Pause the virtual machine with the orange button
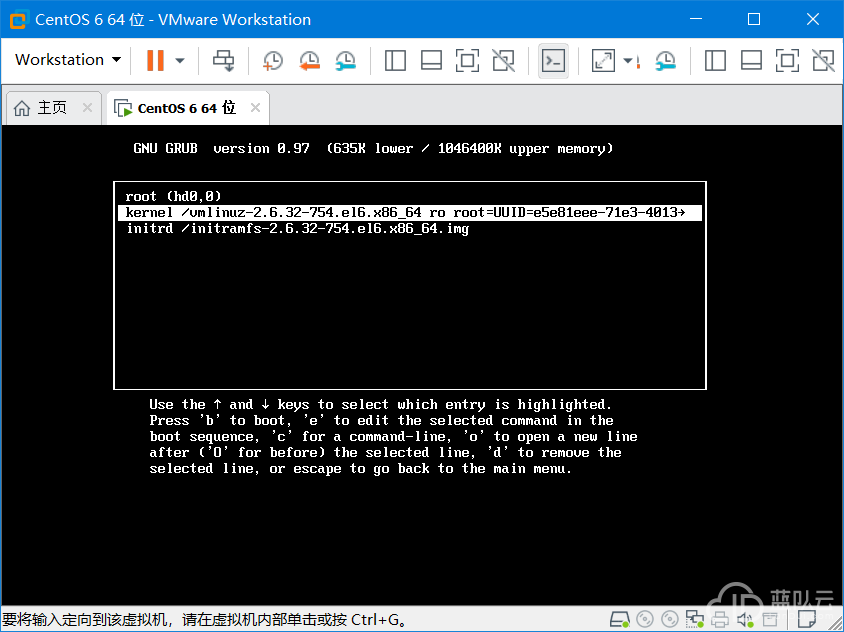 click(155, 60)
